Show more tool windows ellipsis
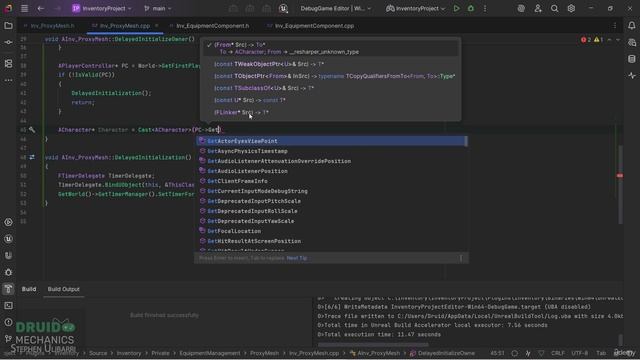 [x=8, y=80]
